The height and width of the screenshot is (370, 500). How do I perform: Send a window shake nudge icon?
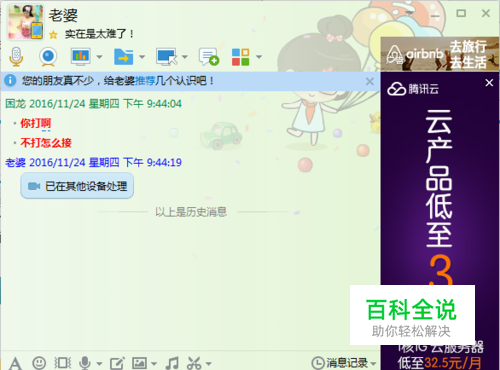(62, 363)
